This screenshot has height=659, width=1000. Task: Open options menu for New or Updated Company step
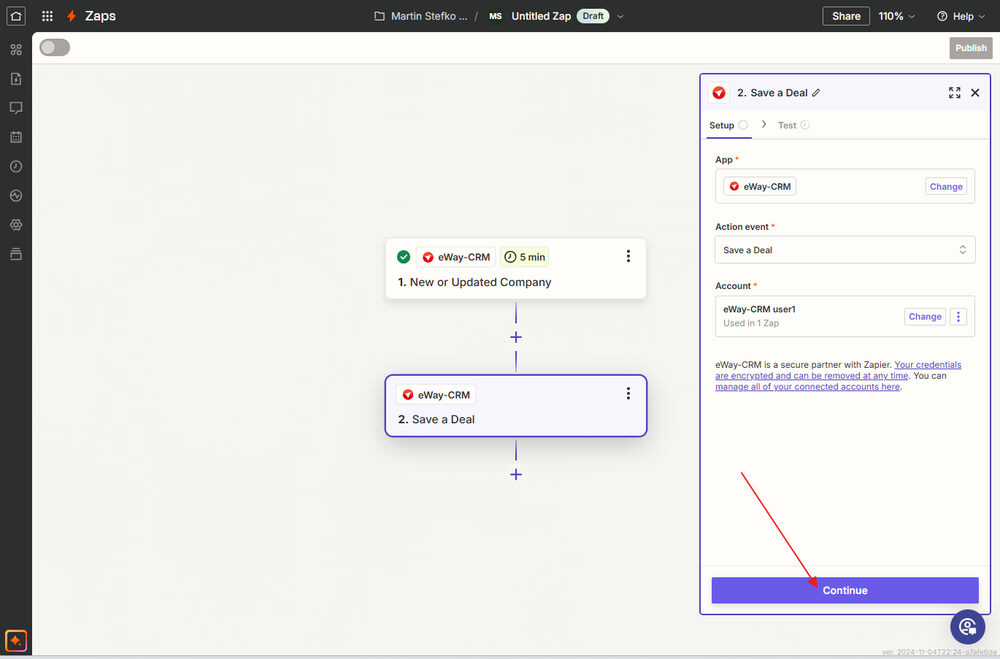point(628,256)
